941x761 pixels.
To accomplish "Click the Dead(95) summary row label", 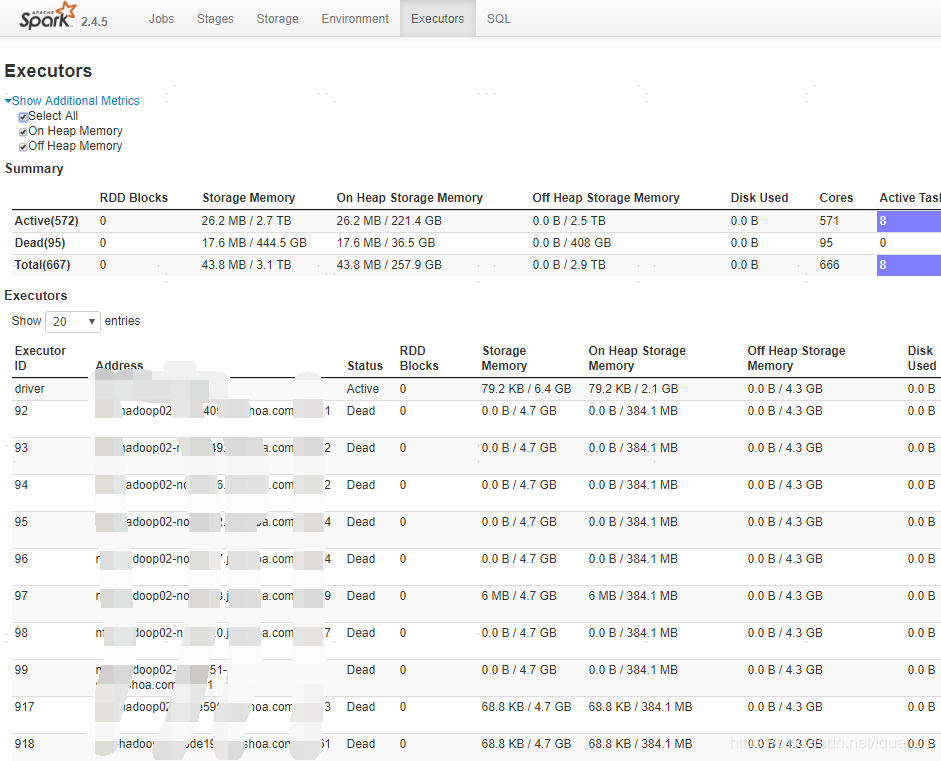I will tap(40, 243).
